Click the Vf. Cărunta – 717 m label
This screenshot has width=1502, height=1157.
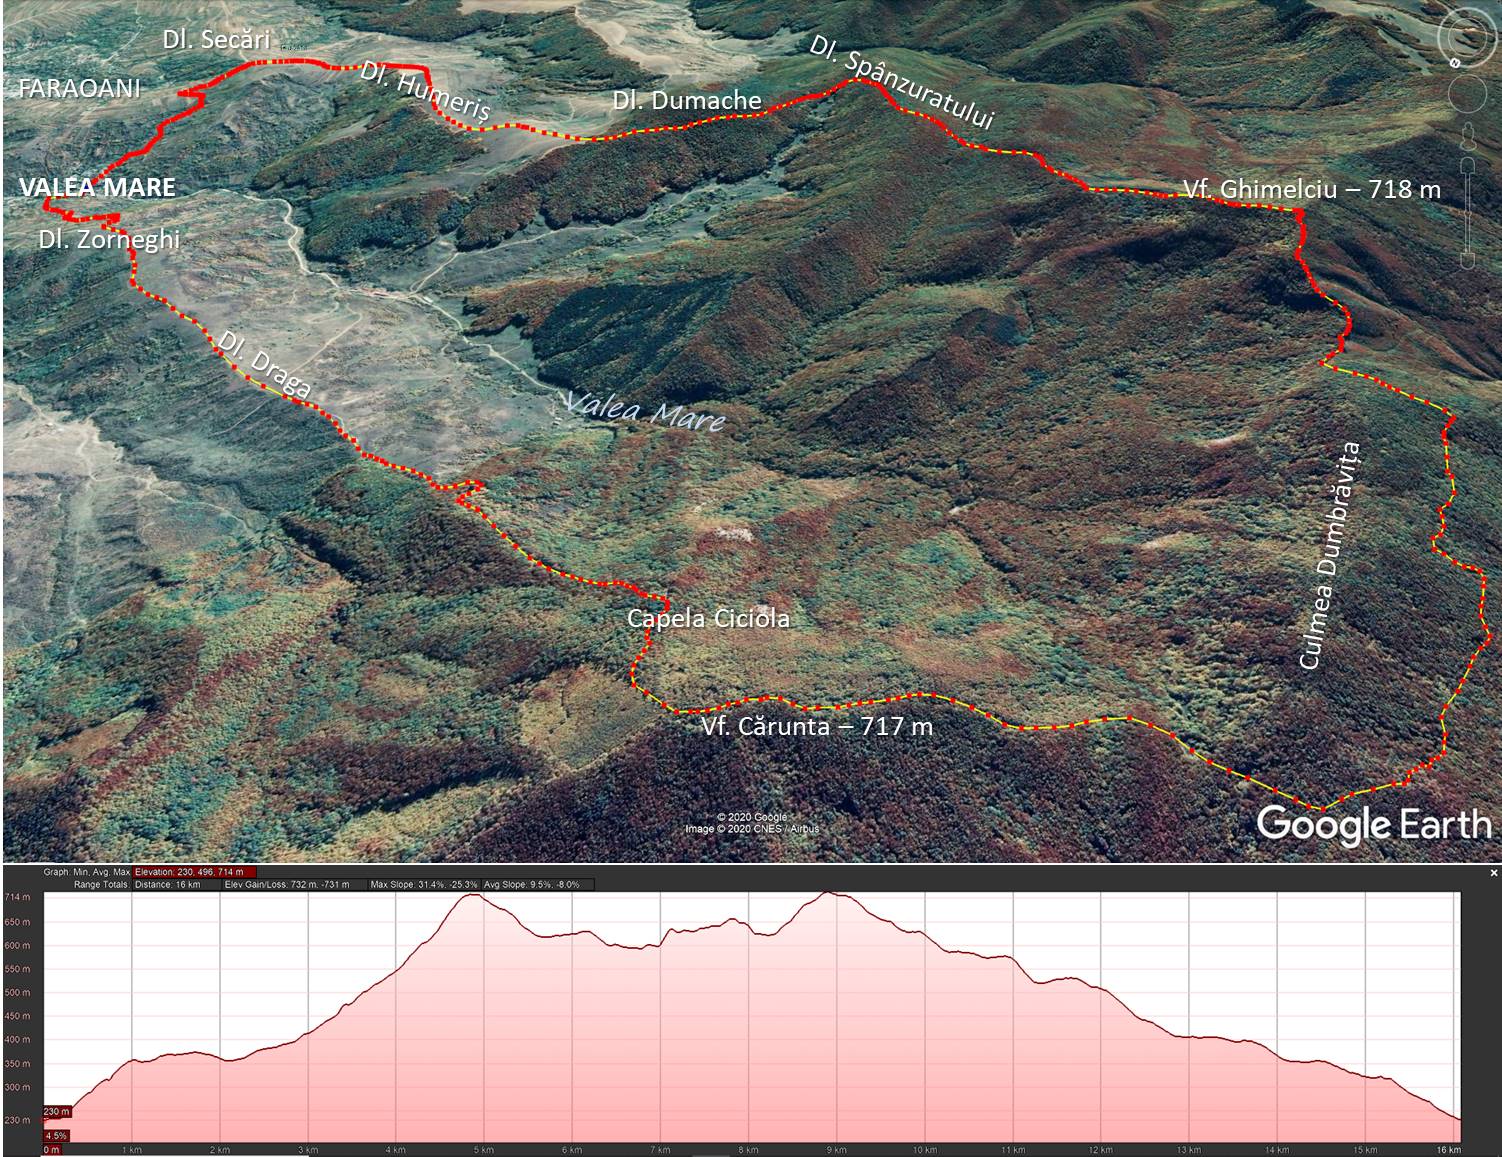(817, 726)
